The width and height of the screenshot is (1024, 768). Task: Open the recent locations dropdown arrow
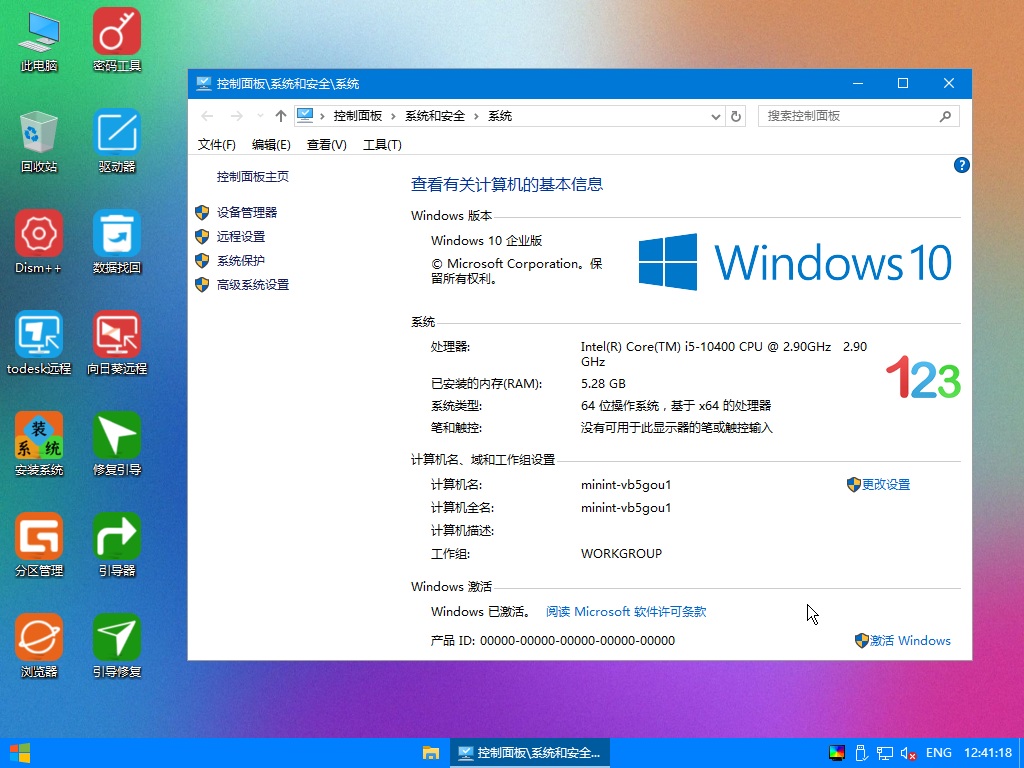(260, 116)
